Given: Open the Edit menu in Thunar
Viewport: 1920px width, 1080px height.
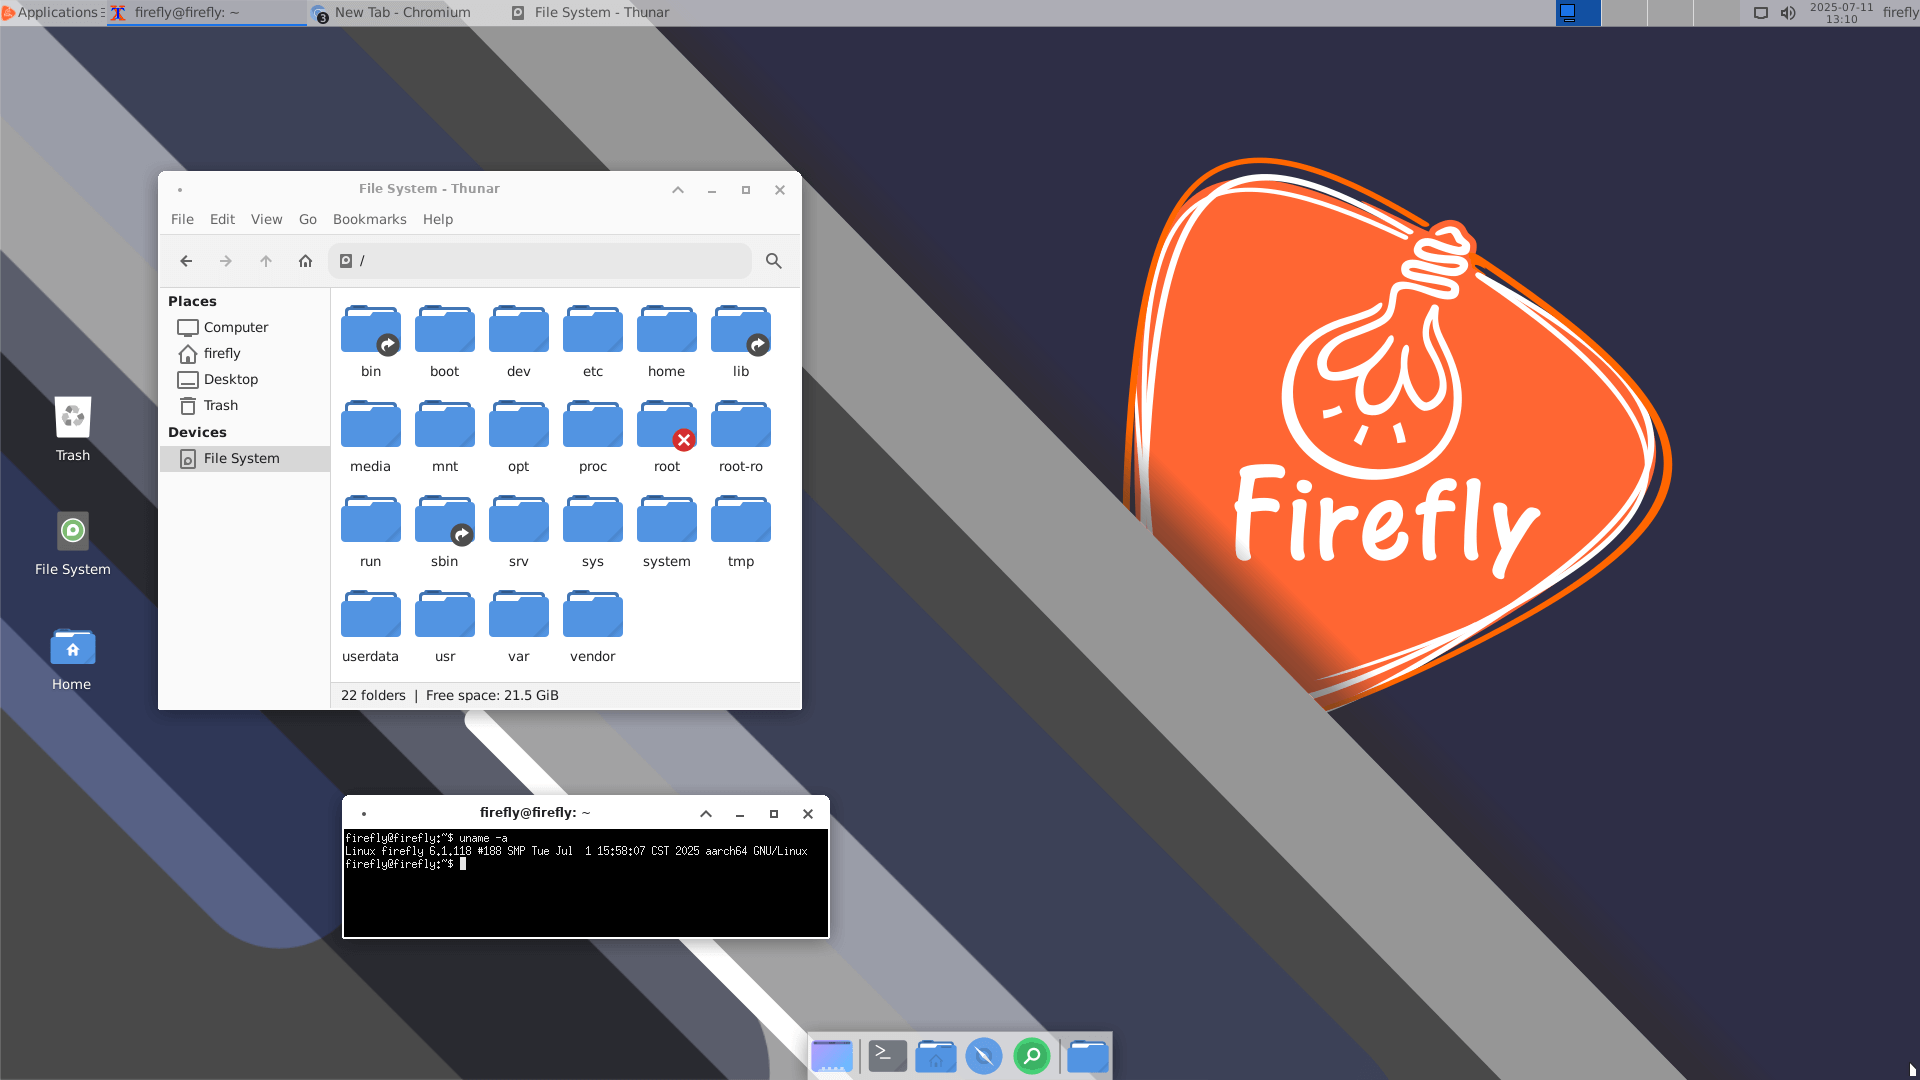Looking at the screenshot, I should 222,219.
